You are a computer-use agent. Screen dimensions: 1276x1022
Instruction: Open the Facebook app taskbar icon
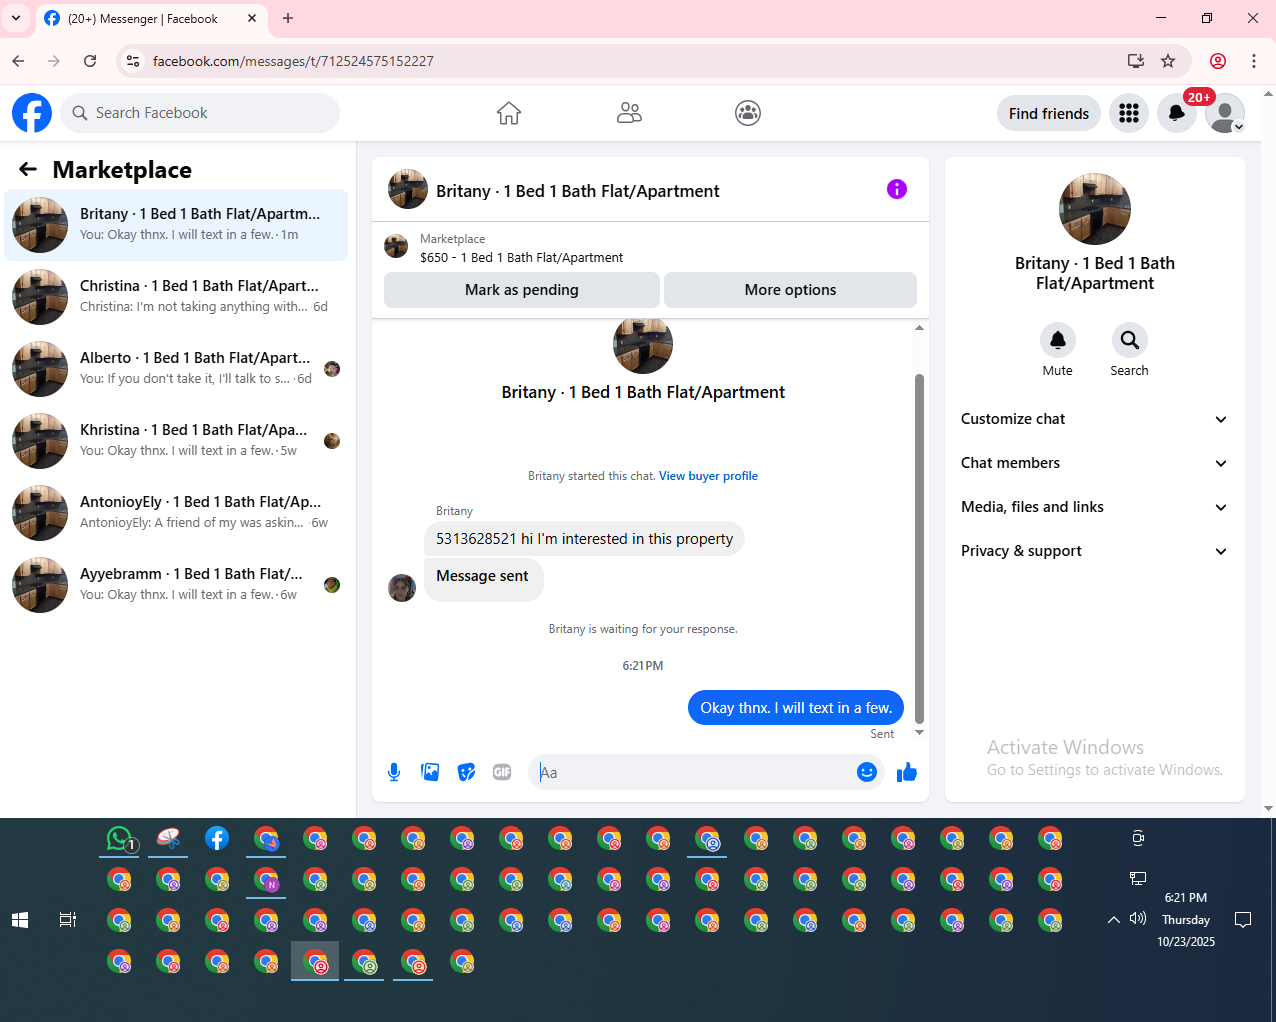(217, 839)
